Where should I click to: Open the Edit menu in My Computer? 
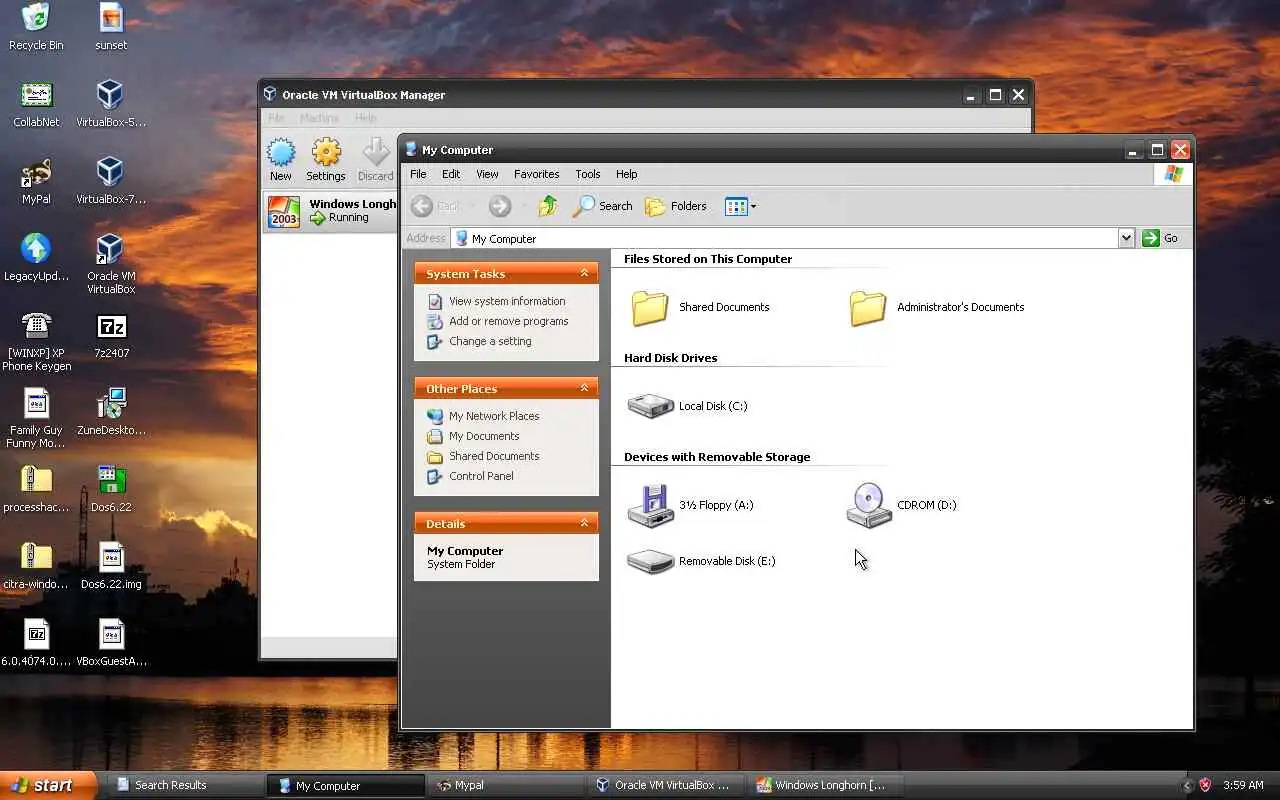coord(451,174)
